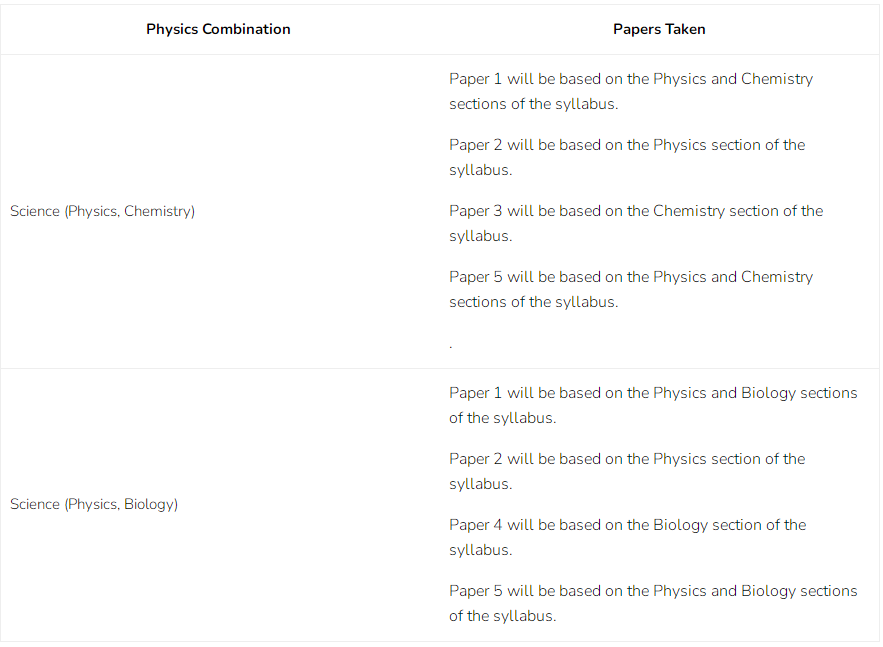Click 'sections of the syllabus.' under first Paper 1
883x647 pixels.
[x=533, y=104]
